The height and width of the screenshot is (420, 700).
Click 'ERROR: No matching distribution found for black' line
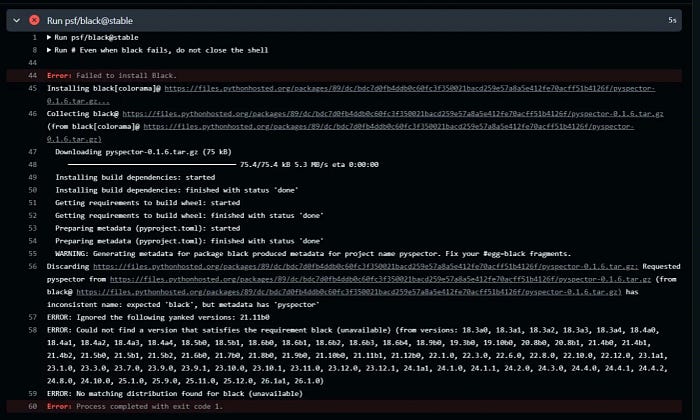pos(175,394)
